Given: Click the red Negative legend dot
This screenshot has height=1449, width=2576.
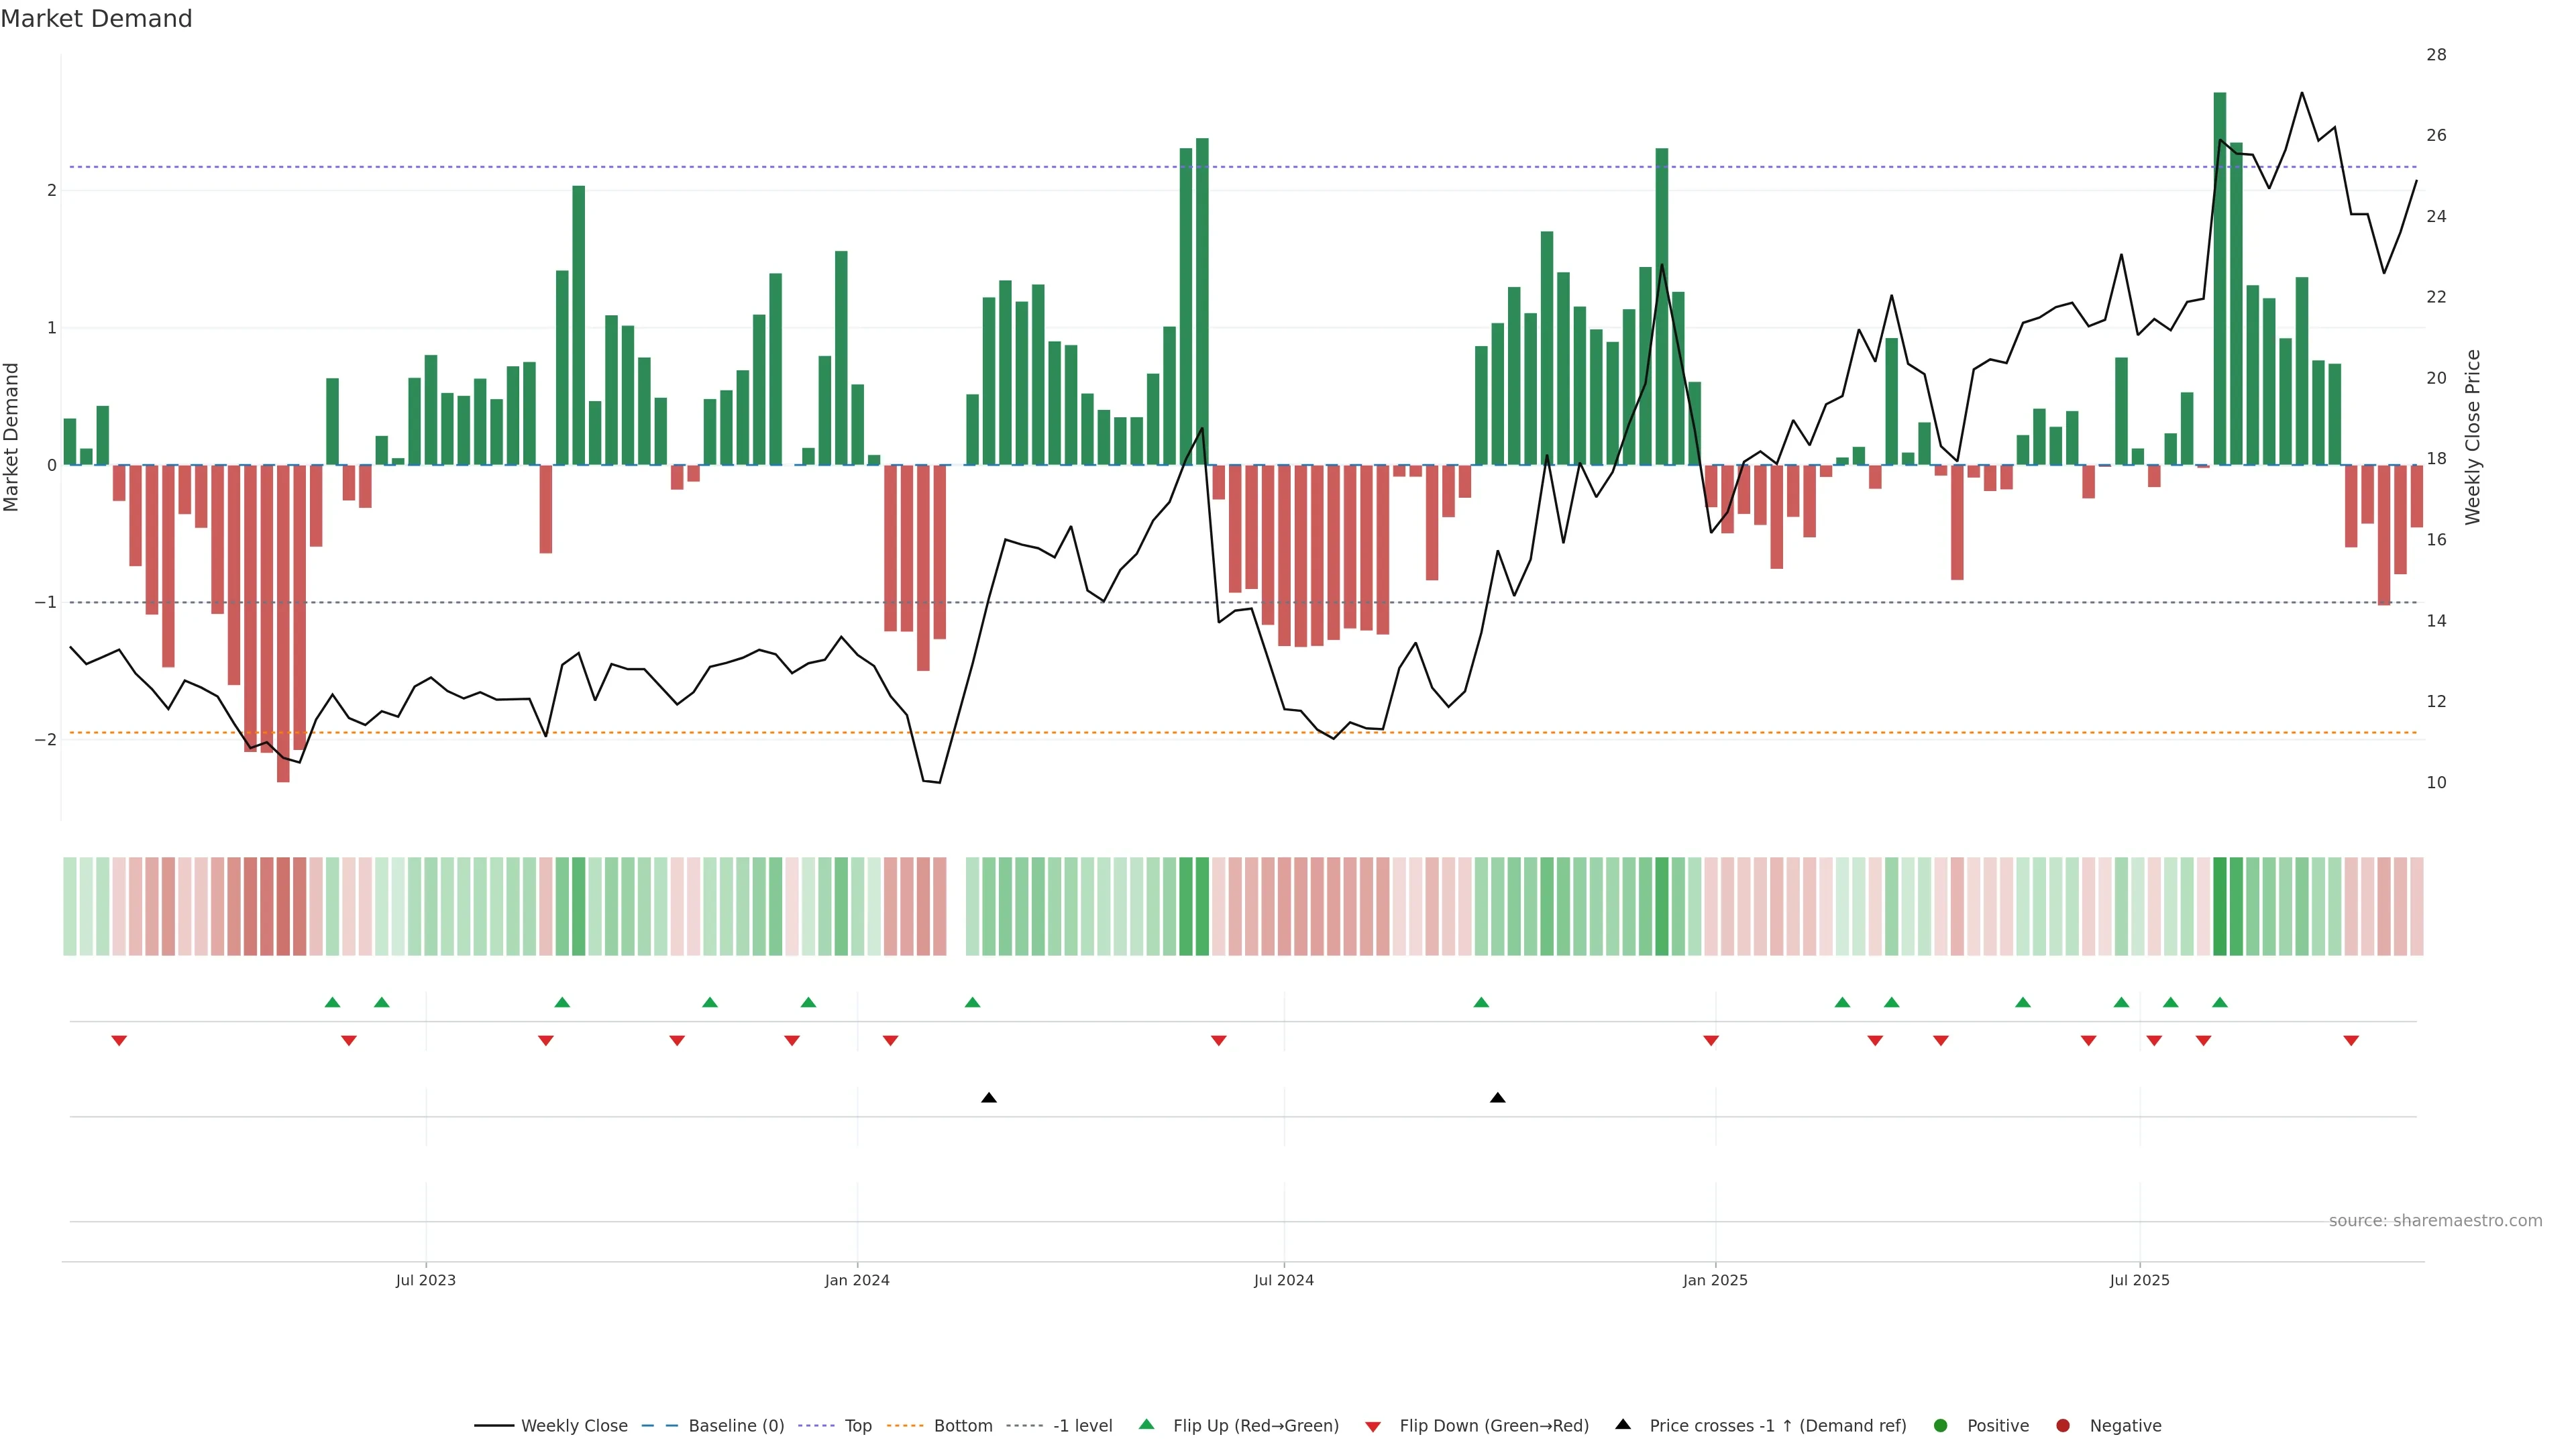Looking at the screenshot, I should point(2063,1426).
